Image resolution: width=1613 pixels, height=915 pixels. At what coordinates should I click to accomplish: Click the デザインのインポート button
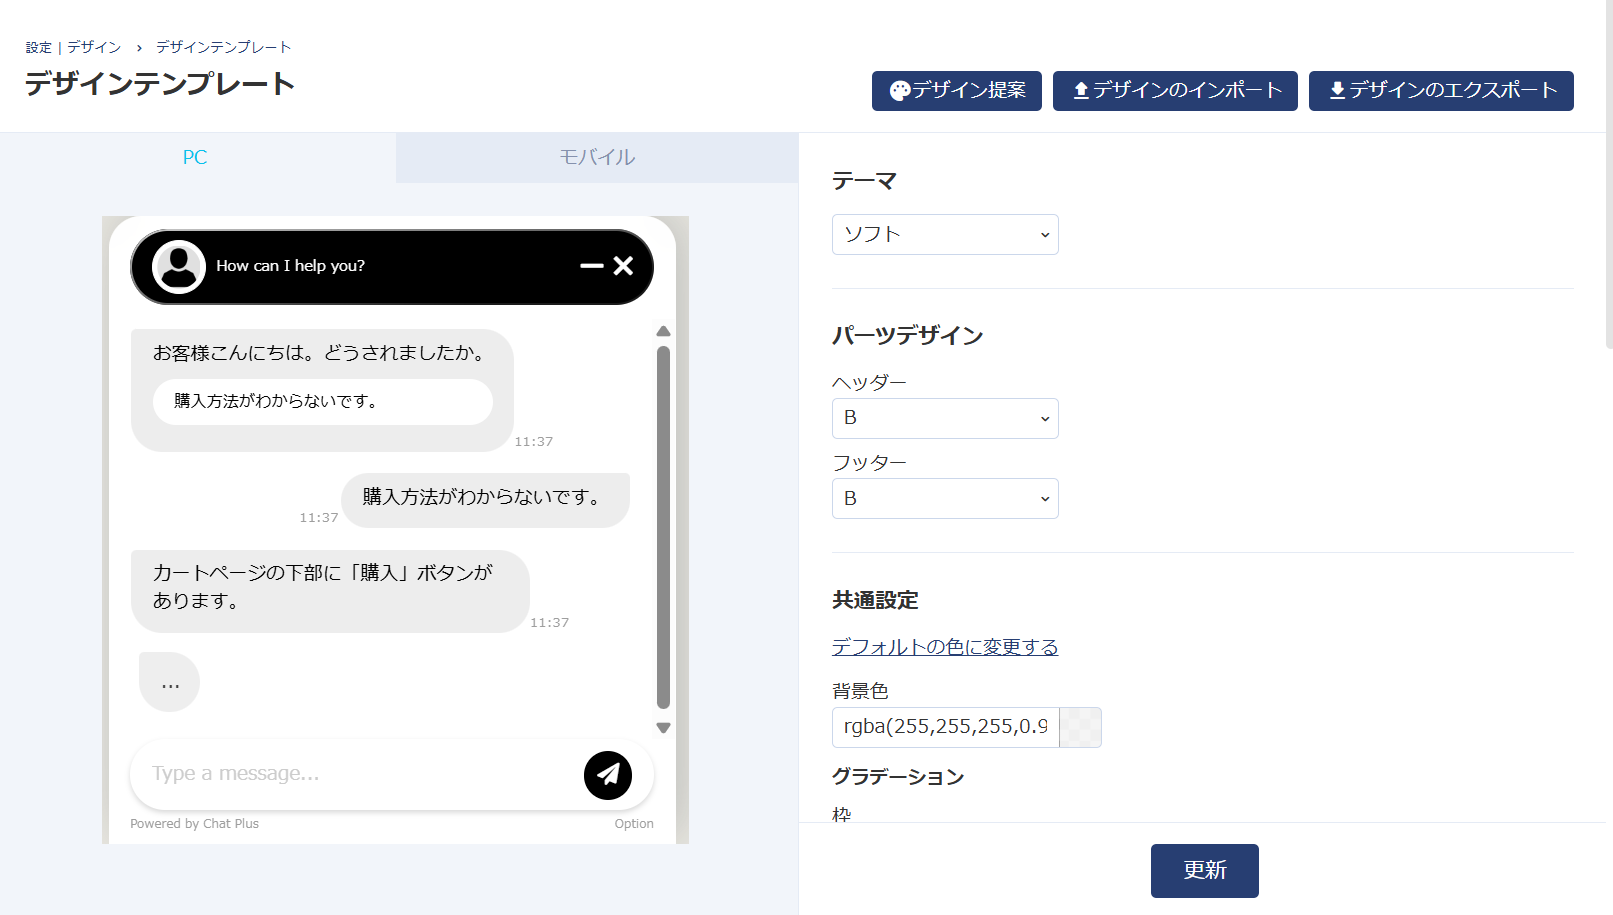(x=1175, y=91)
